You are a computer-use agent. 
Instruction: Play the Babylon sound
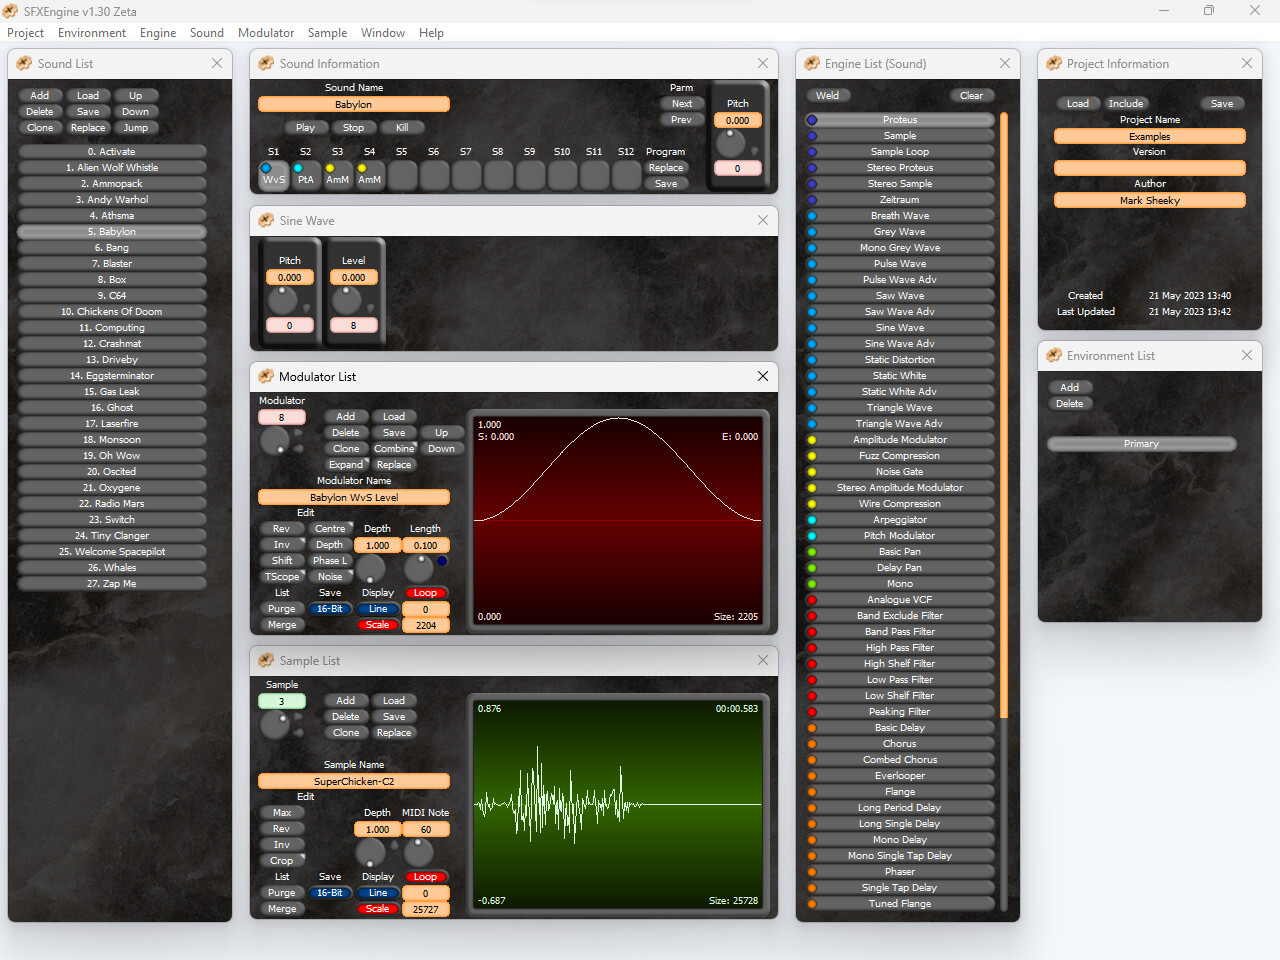(306, 127)
